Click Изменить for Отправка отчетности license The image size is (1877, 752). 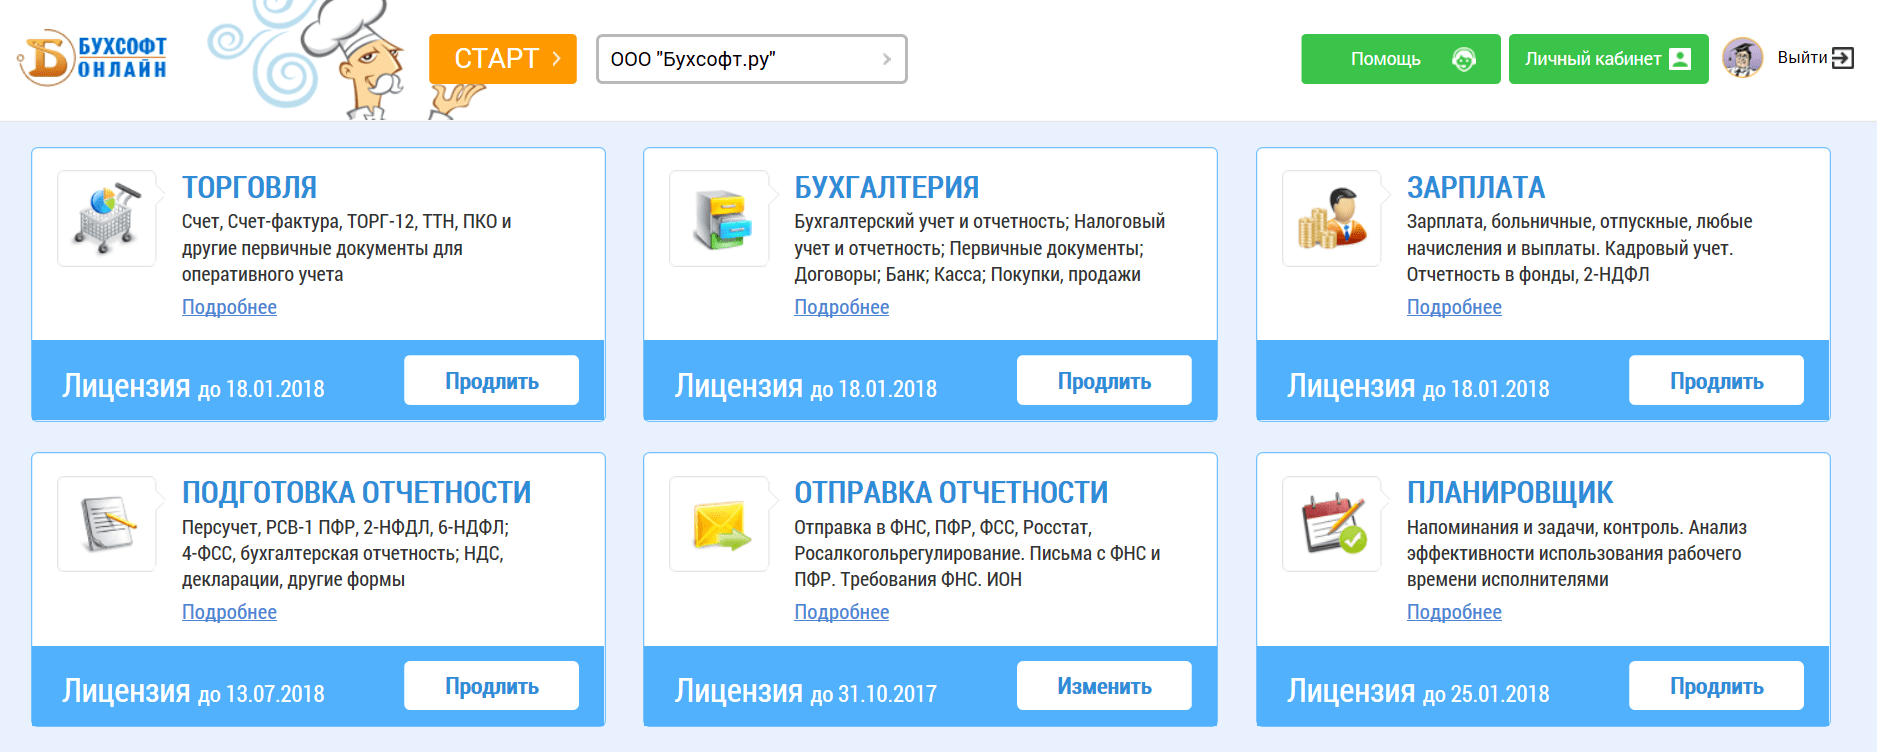[x=1104, y=686]
